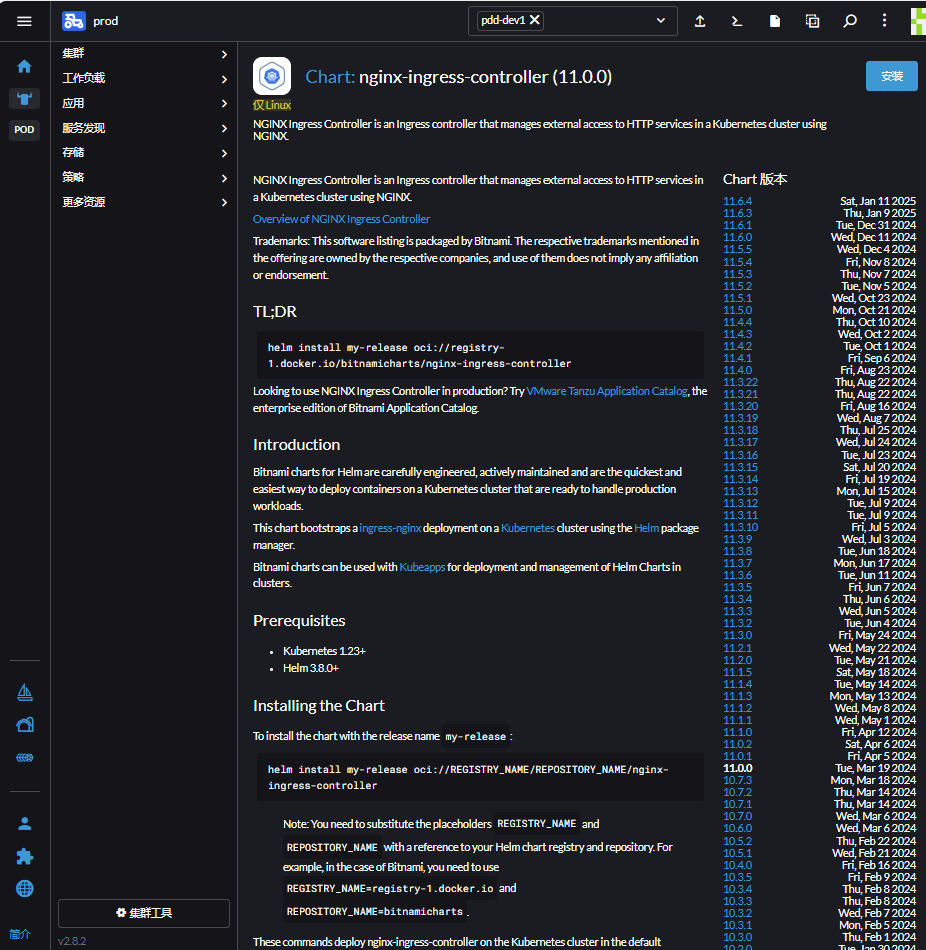The width and height of the screenshot is (926, 950).
Task: Open the 集群工具 button
Action: coord(144,913)
